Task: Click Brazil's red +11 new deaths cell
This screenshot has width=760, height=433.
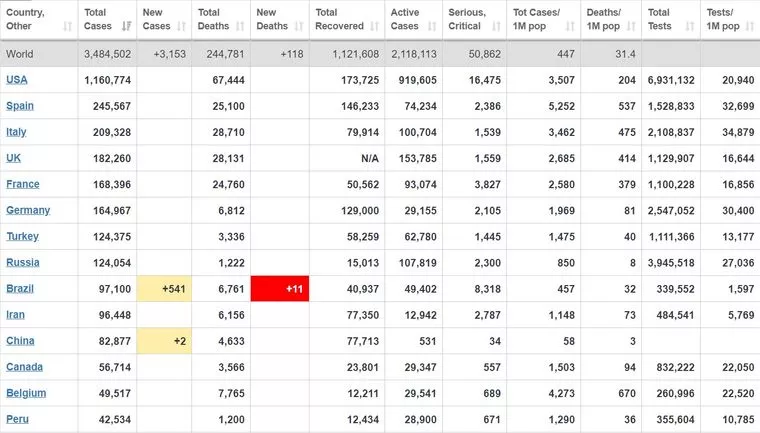Action: click(281, 289)
